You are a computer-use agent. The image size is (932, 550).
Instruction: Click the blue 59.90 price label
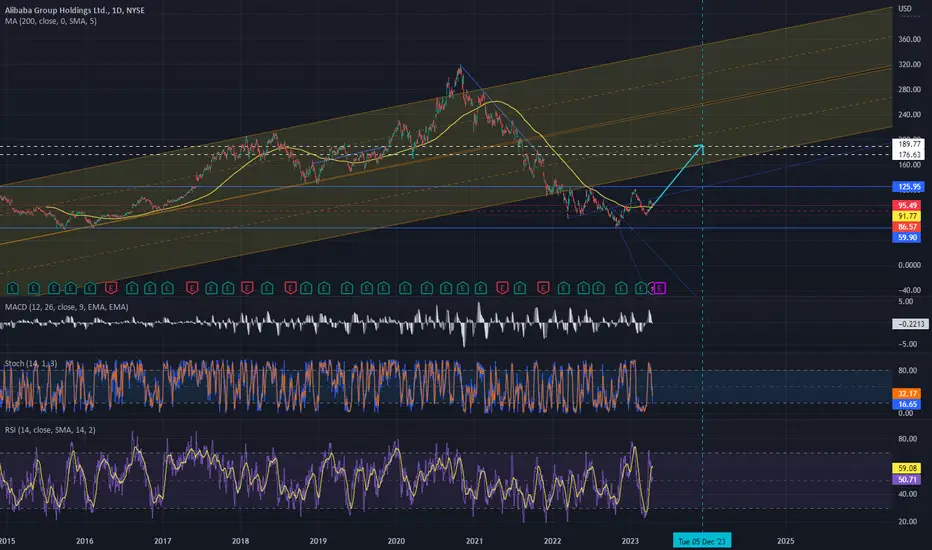pyautogui.click(x=908, y=237)
